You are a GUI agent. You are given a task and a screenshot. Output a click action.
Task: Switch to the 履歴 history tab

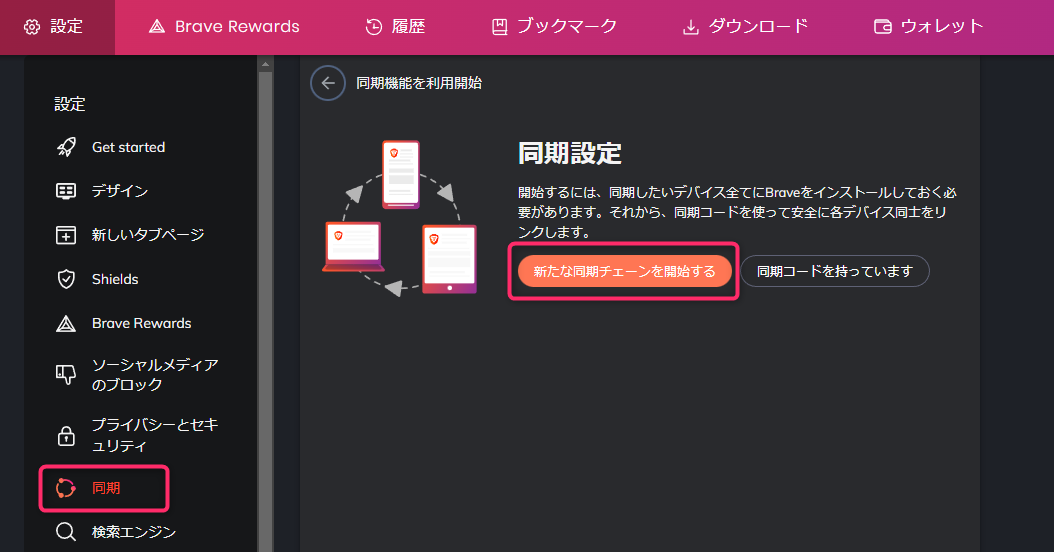[395, 27]
